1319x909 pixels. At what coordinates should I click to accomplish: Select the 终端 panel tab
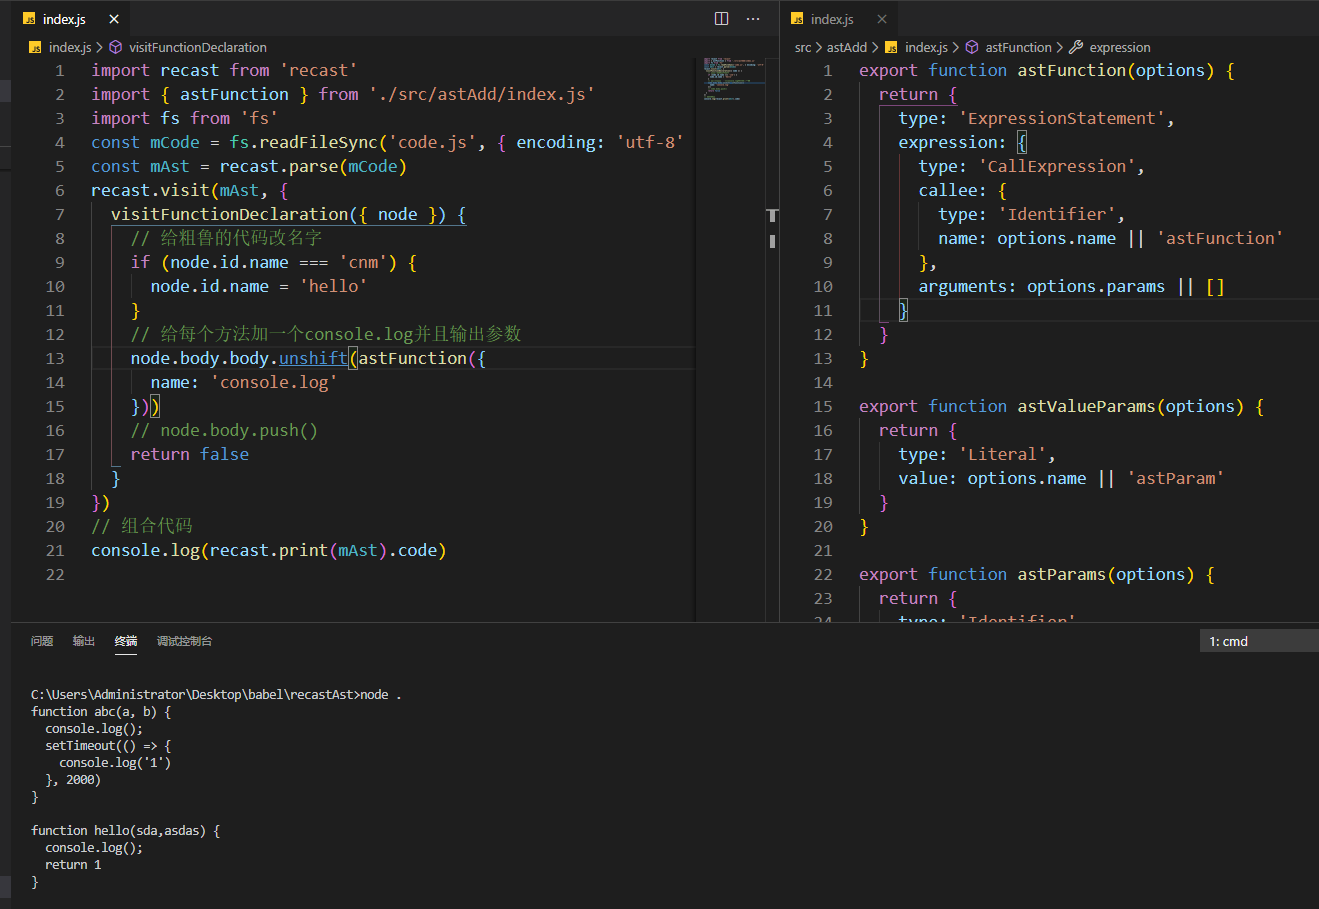(x=126, y=641)
